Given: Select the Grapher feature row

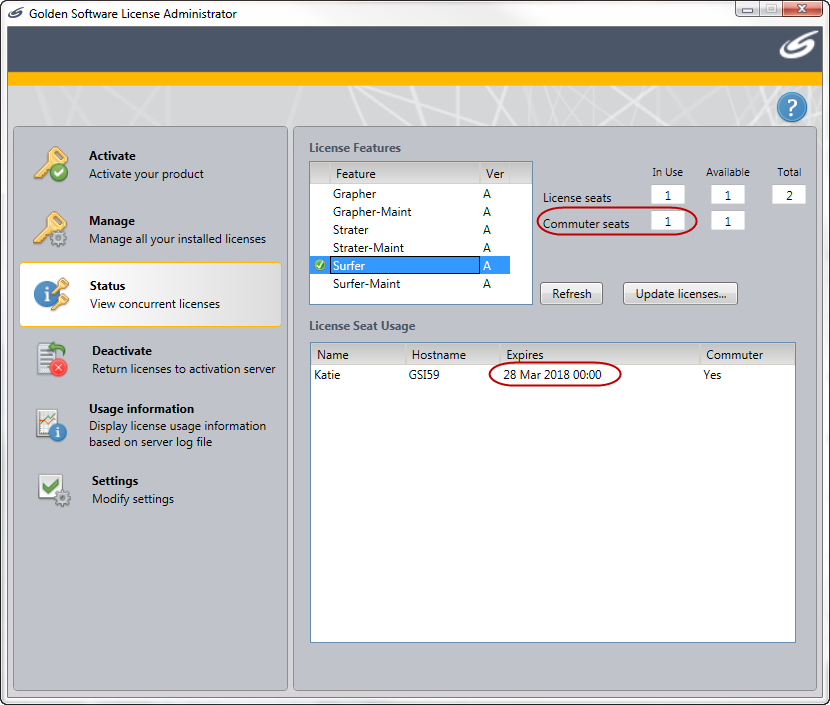Looking at the screenshot, I should coord(410,194).
